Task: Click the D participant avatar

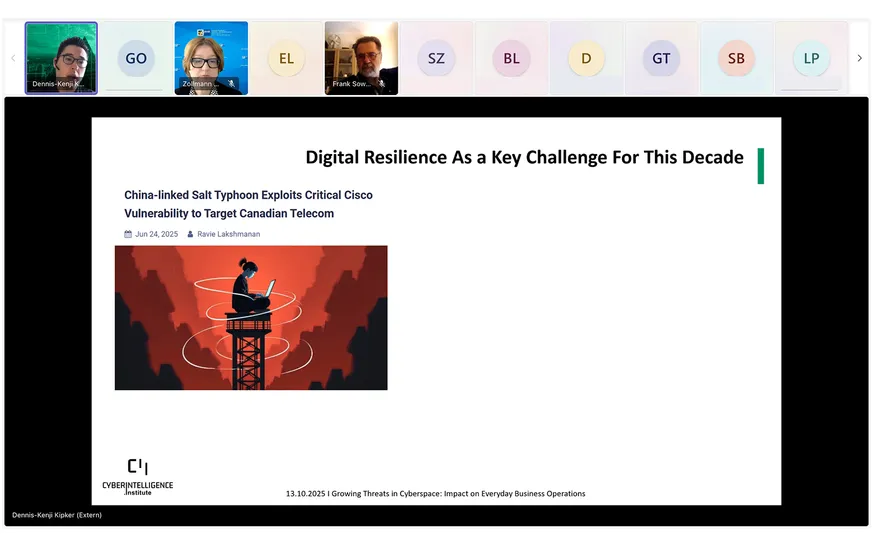Action: click(586, 58)
